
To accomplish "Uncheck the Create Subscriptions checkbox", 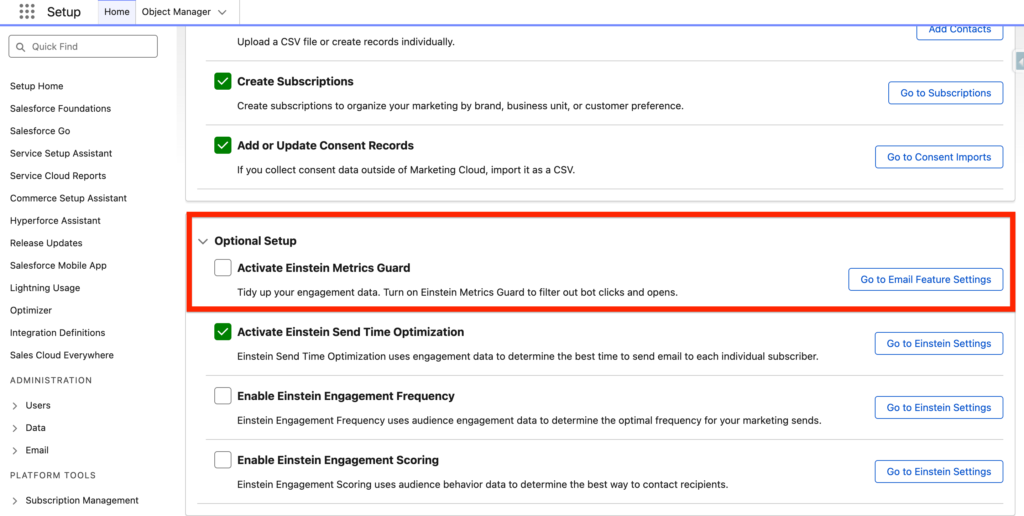I will 223,82.
